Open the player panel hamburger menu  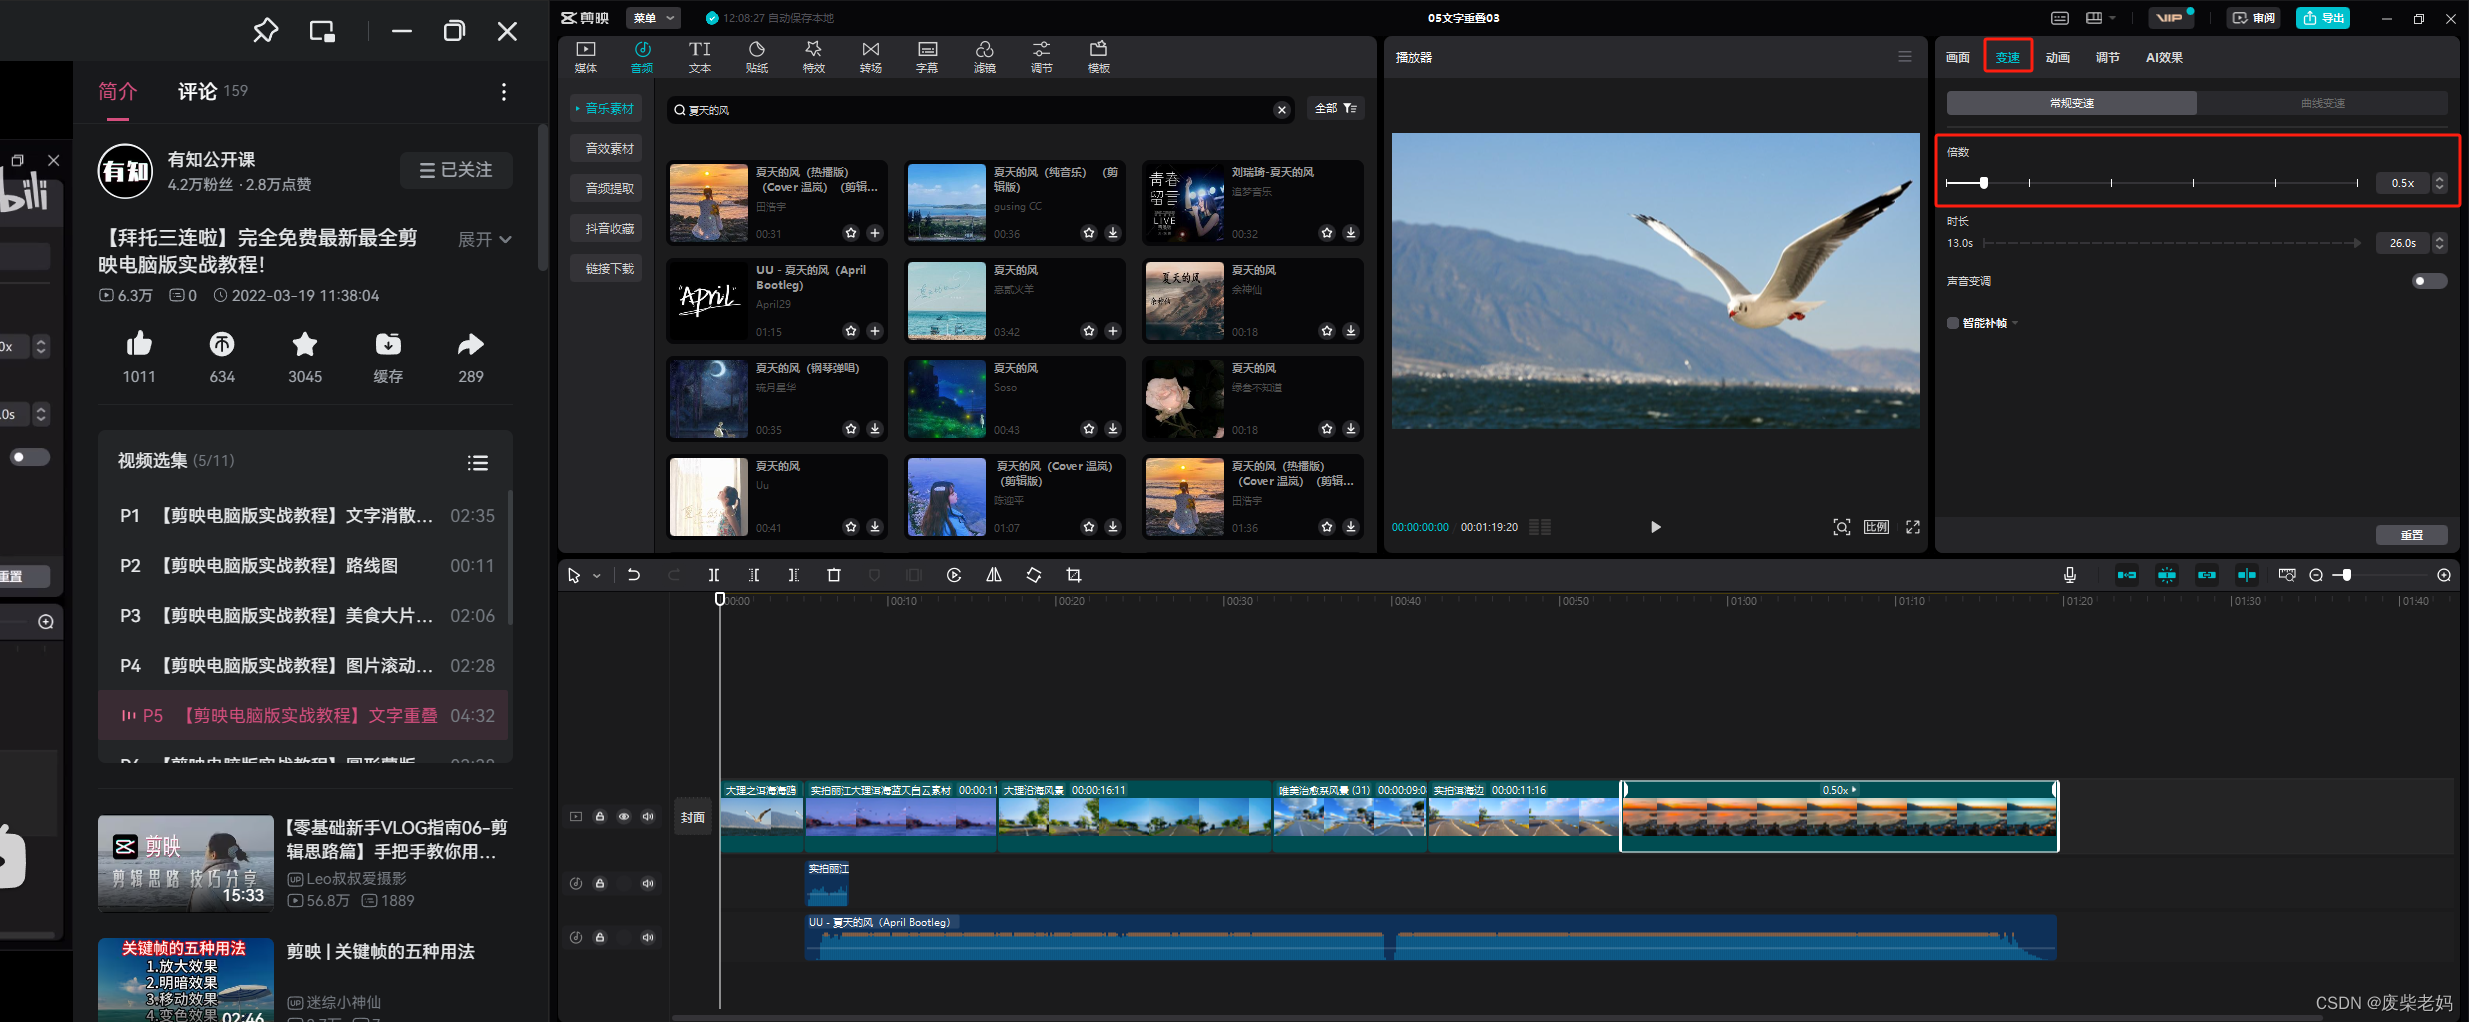click(1905, 57)
